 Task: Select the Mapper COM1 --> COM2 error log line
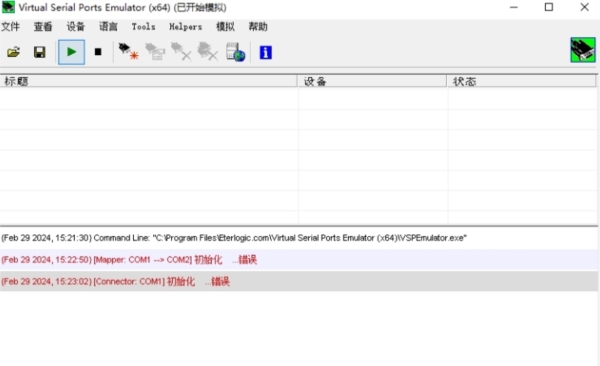click(299, 260)
